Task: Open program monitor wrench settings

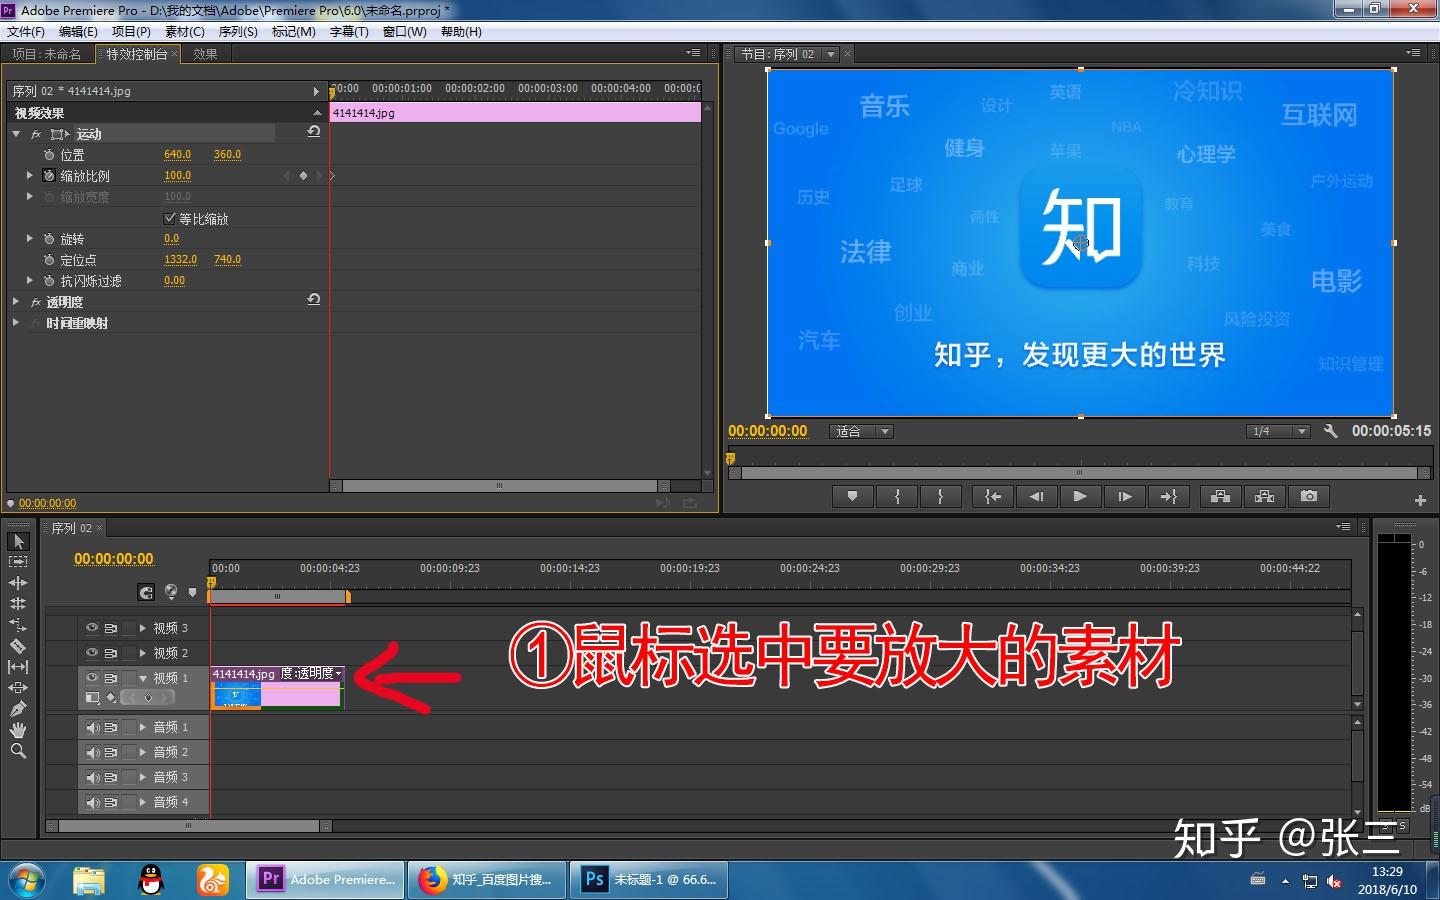Action: tap(1330, 431)
